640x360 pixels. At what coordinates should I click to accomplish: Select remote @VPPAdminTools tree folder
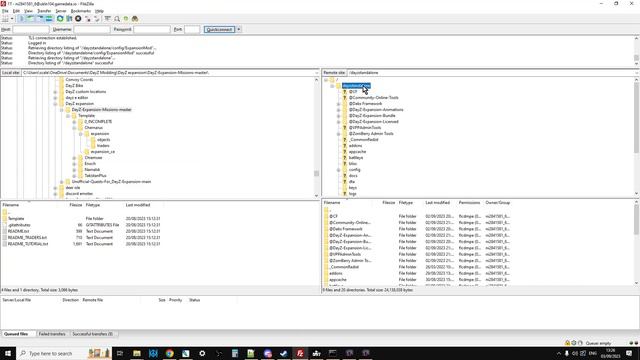(x=365, y=128)
